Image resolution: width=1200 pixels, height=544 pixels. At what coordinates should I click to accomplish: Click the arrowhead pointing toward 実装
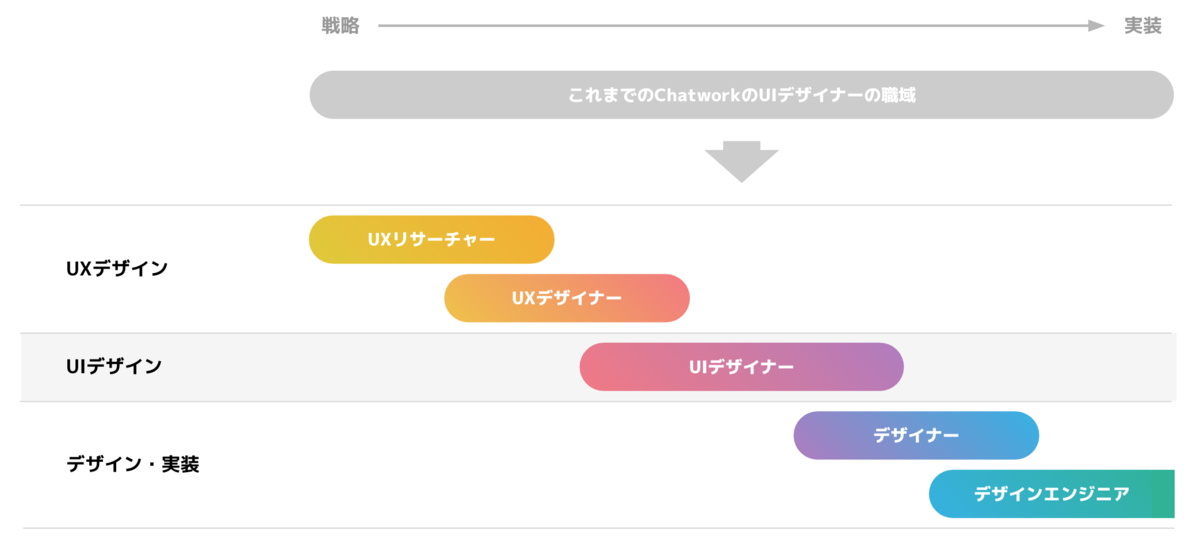[1096, 26]
